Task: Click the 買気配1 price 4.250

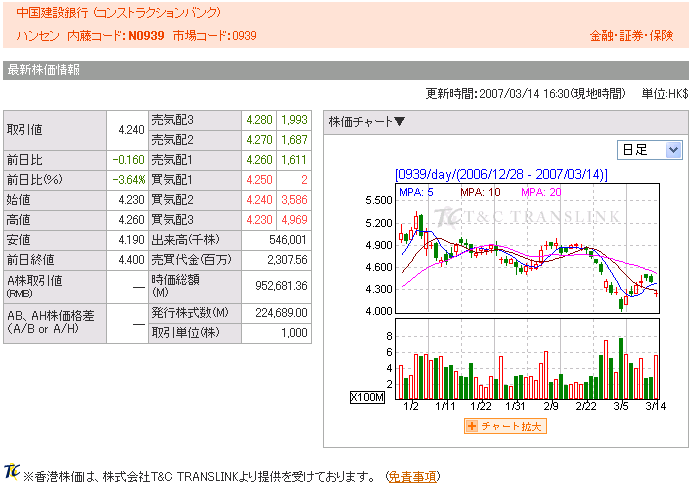Action: tap(259, 180)
